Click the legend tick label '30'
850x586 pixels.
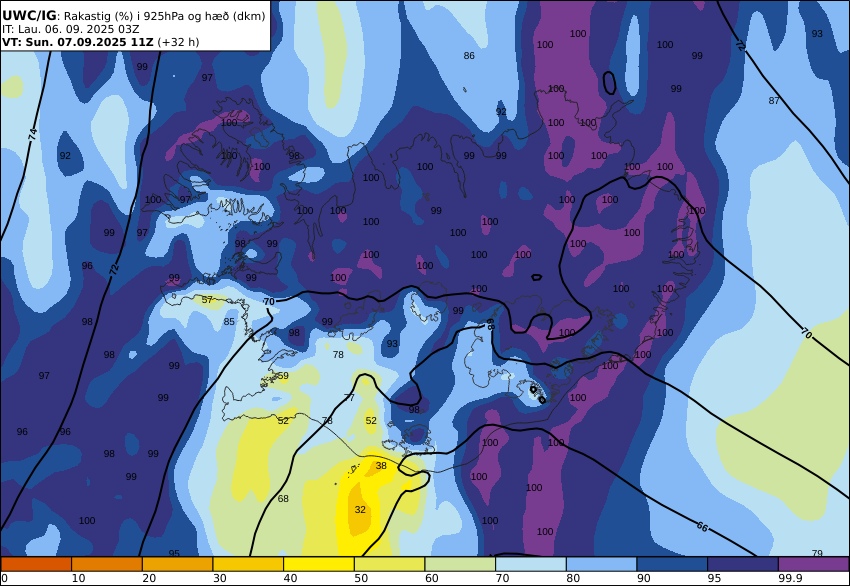(x=220, y=578)
